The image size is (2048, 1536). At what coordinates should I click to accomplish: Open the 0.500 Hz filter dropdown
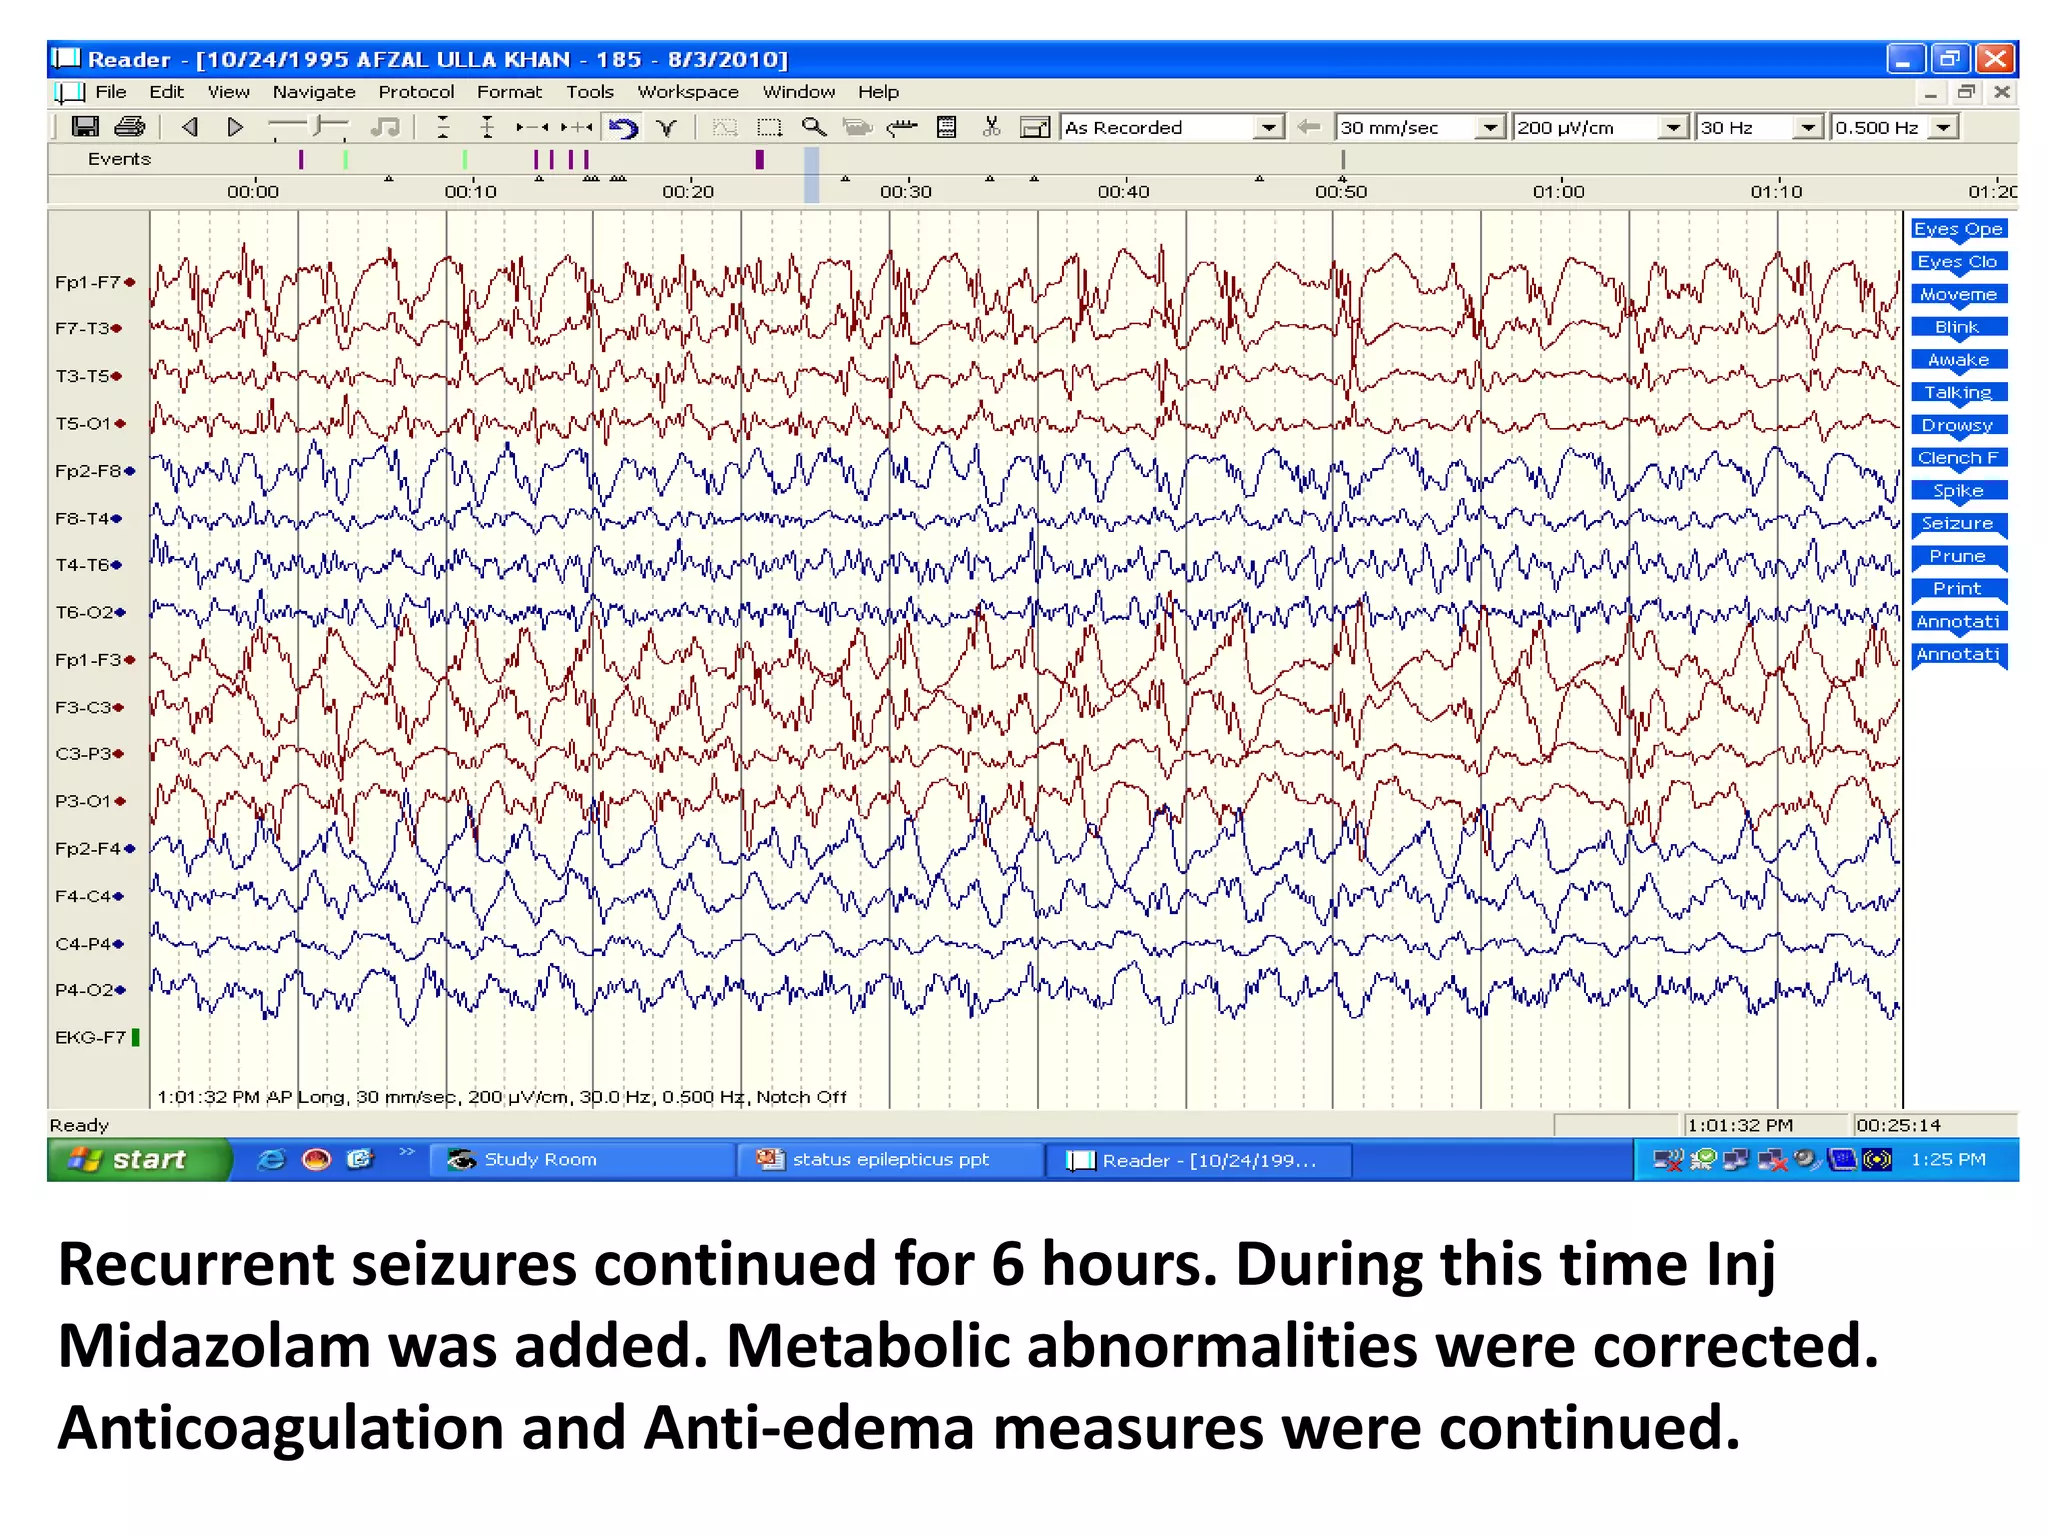[1943, 127]
